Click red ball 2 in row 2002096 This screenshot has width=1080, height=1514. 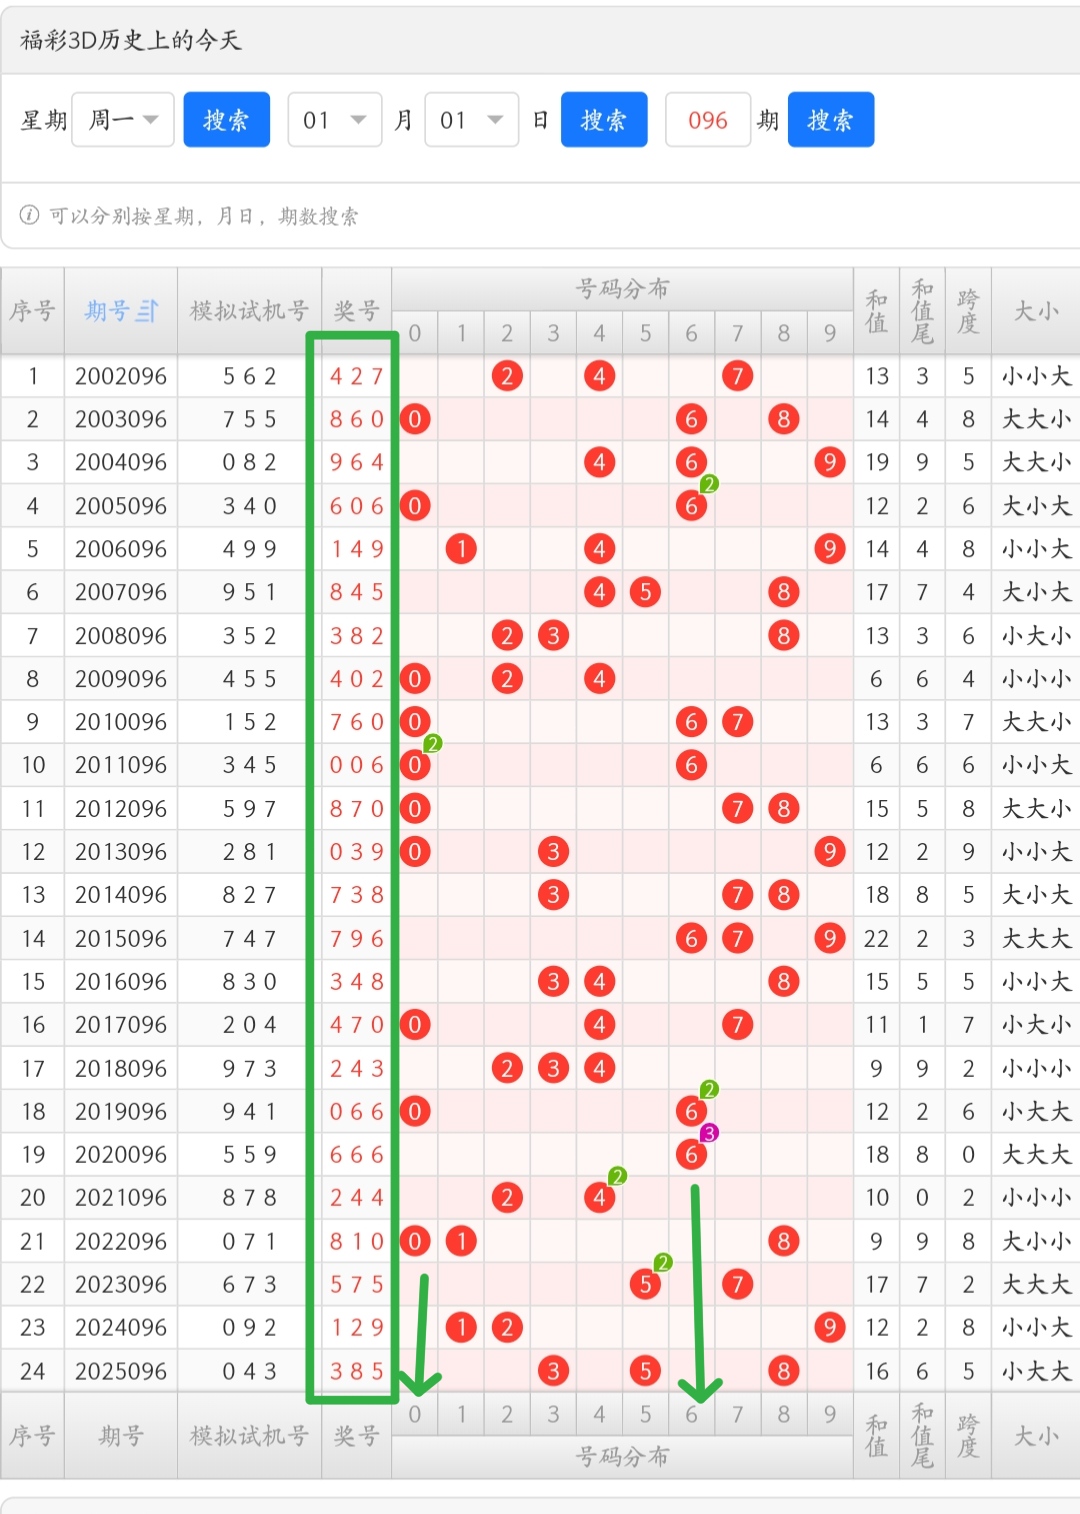coord(507,376)
